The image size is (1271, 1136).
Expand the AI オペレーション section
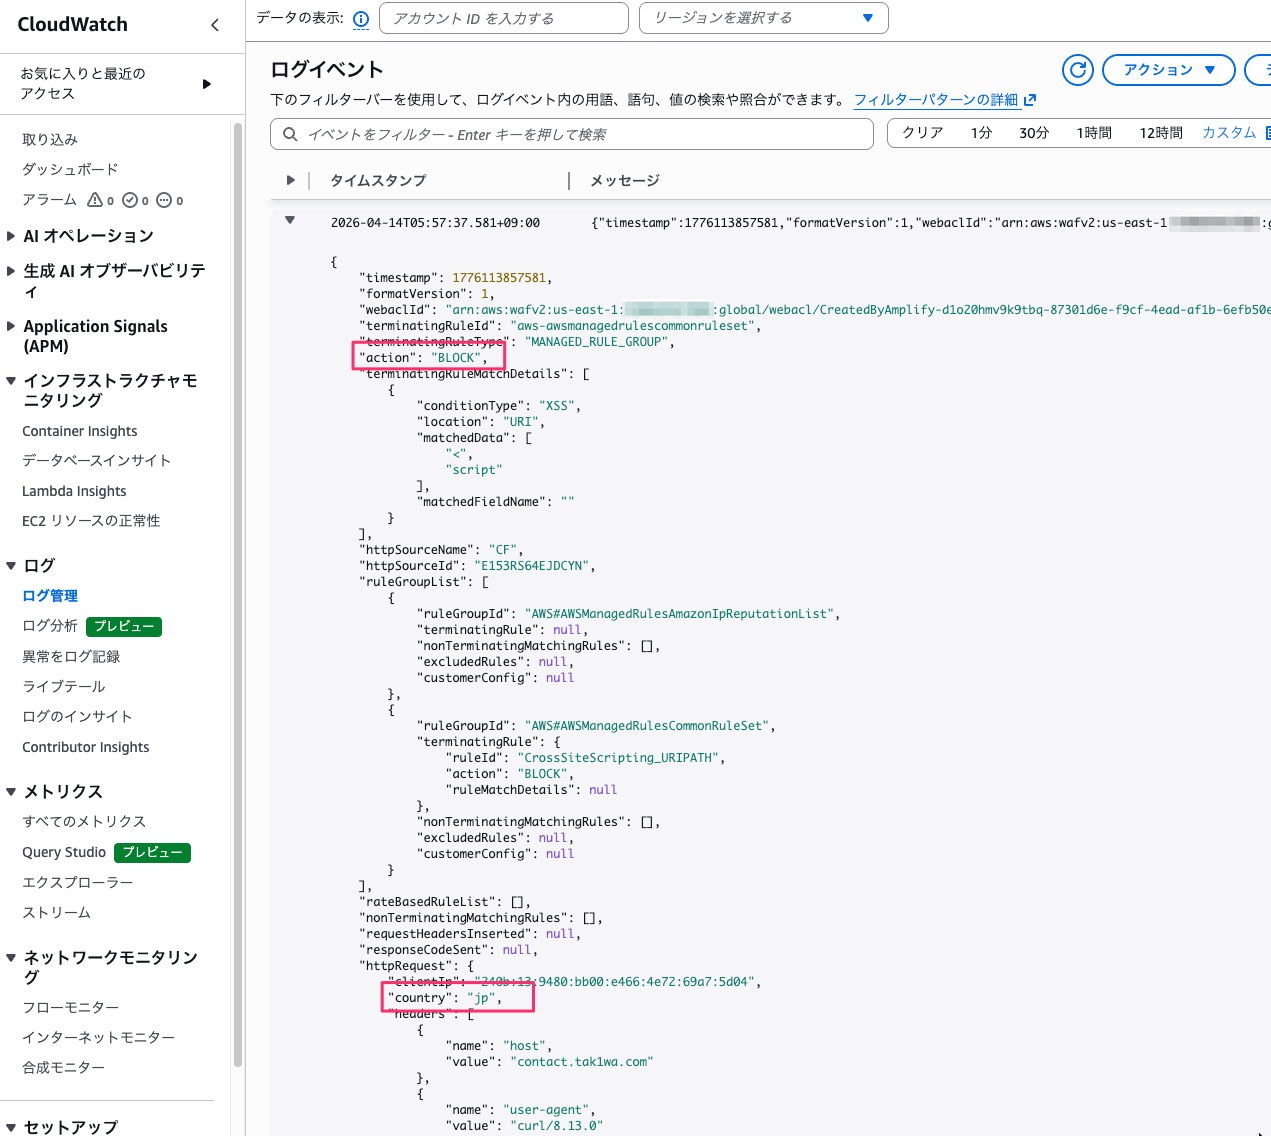pos(10,236)
